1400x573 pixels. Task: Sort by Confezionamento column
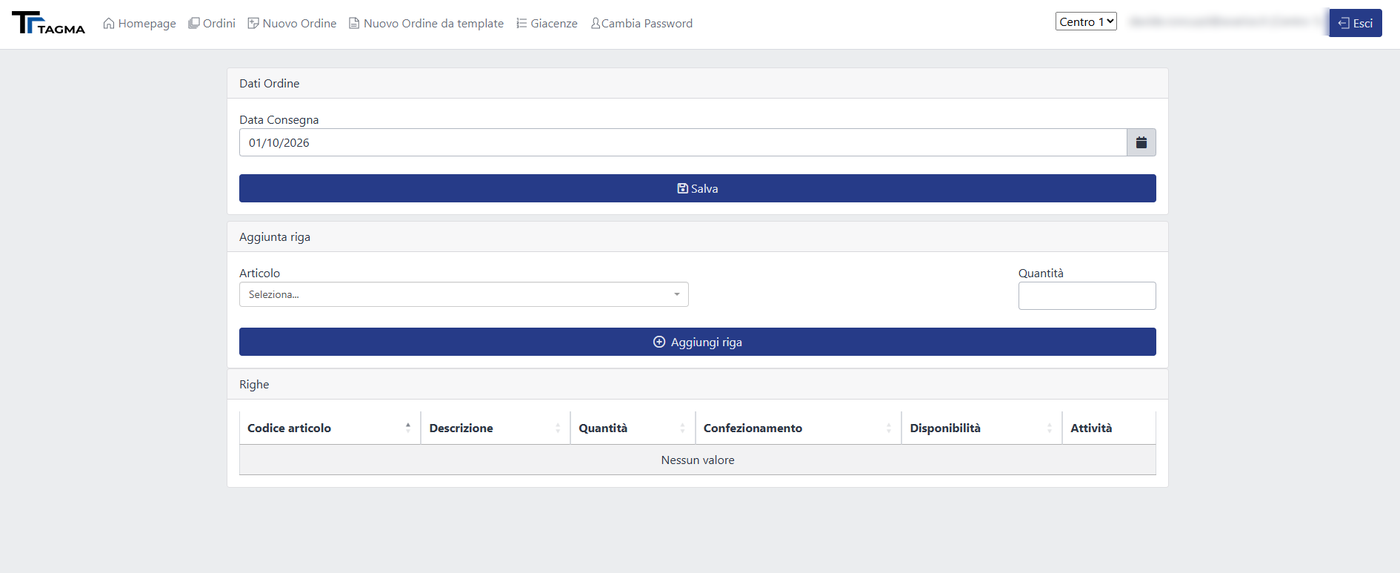click(x=798, y=428)
